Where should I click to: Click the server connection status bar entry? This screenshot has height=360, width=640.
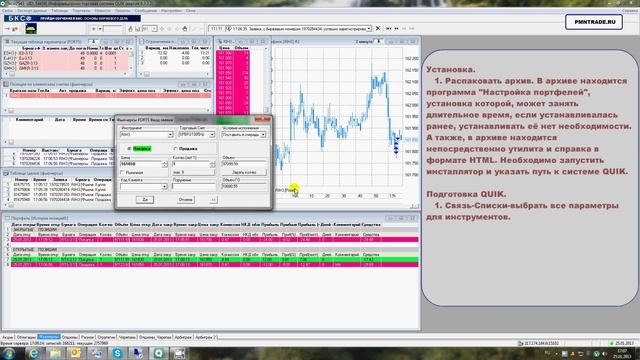click(538, 343)
